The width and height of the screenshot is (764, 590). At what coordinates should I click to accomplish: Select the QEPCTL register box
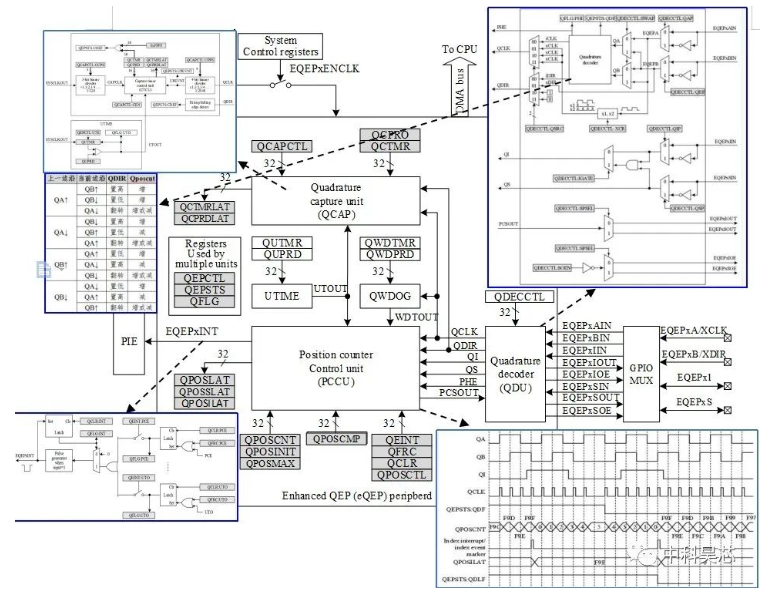pos(205,278)
